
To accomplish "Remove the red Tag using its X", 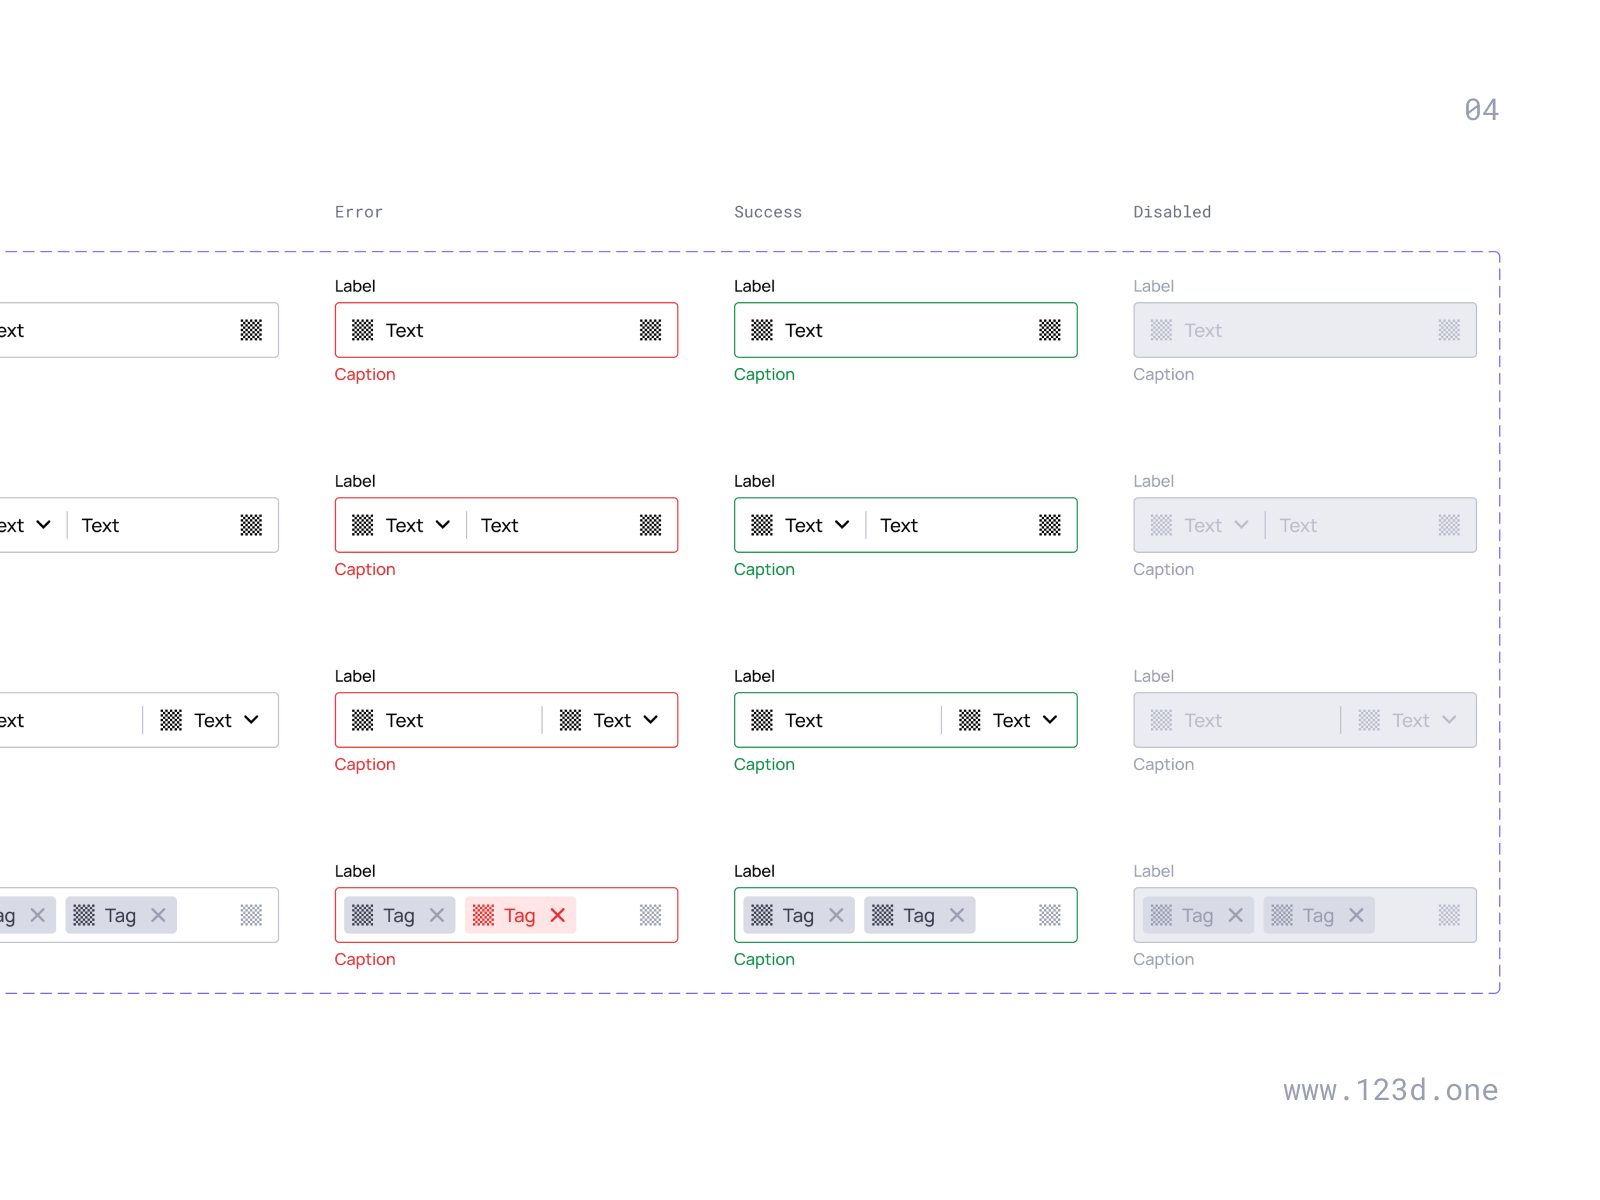I will (x=557, y=915).
